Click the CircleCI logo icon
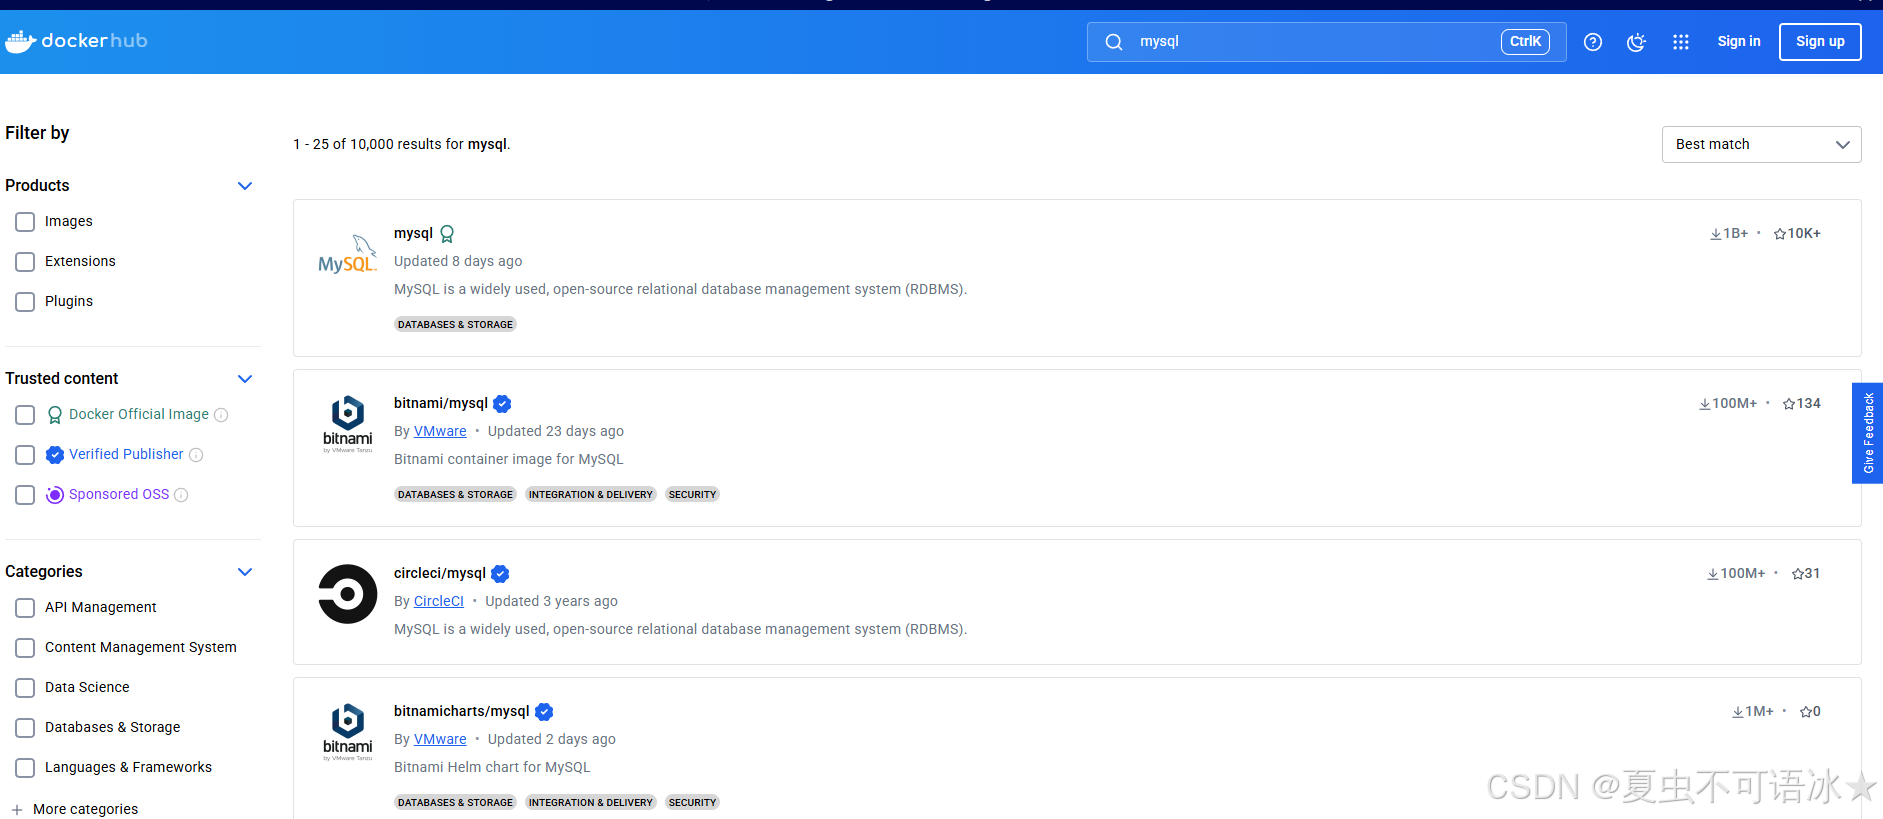Image resolution: width=1883 pixels, height=819 pixels. [347, 594]
